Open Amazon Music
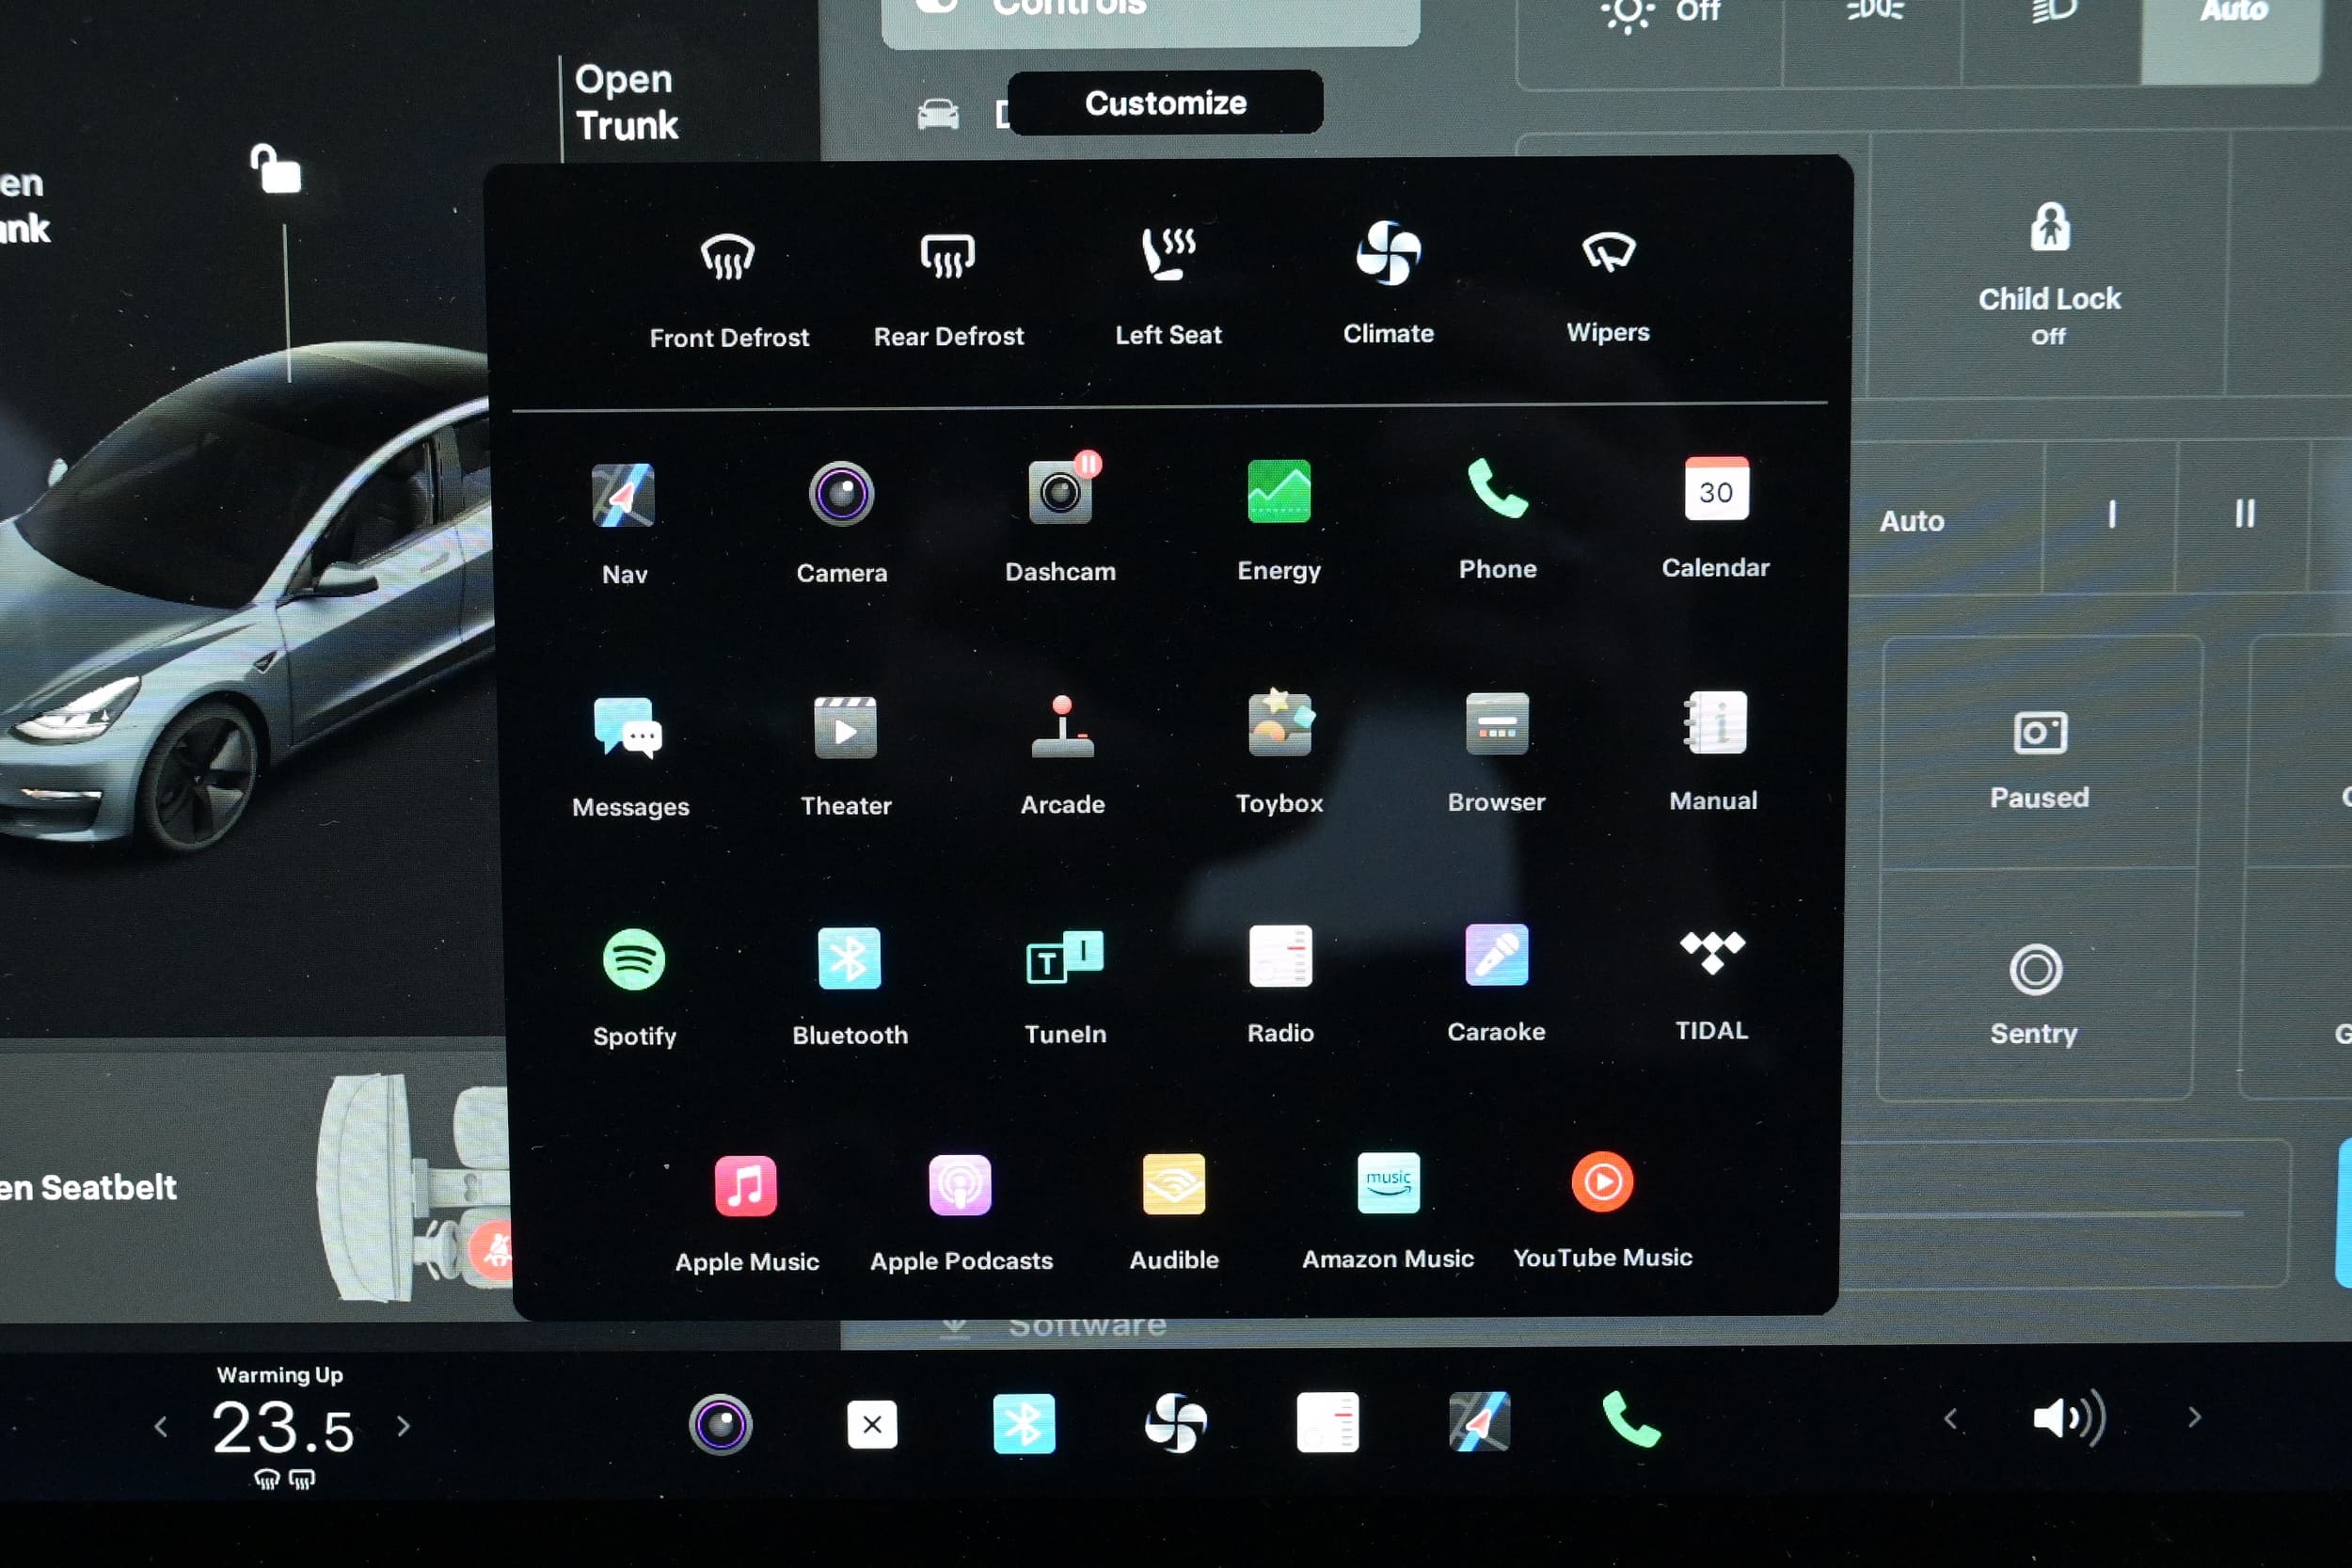Screen dimensions: 2352x1568 pos(1388,1211)
